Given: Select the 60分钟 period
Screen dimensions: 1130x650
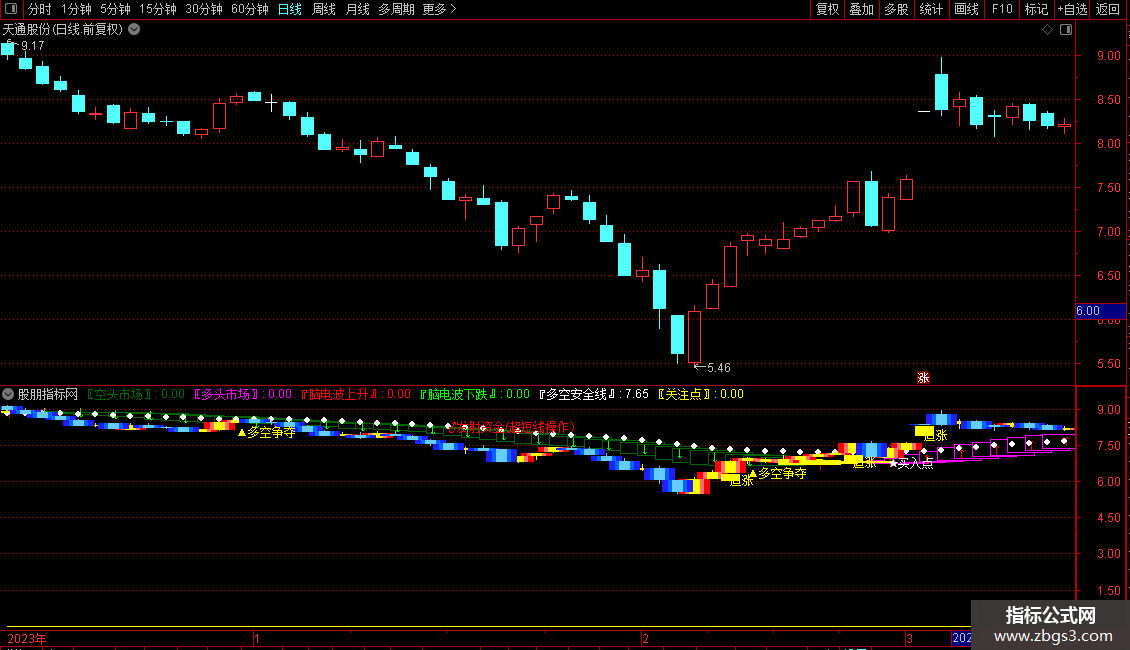Looking at the screenshot, I should click(250, 9).
